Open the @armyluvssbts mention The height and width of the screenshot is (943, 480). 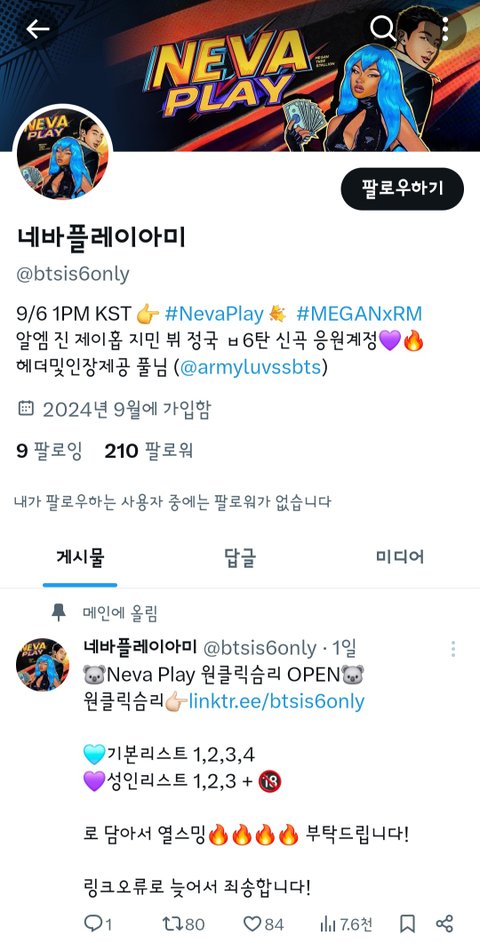click(250, 367)
